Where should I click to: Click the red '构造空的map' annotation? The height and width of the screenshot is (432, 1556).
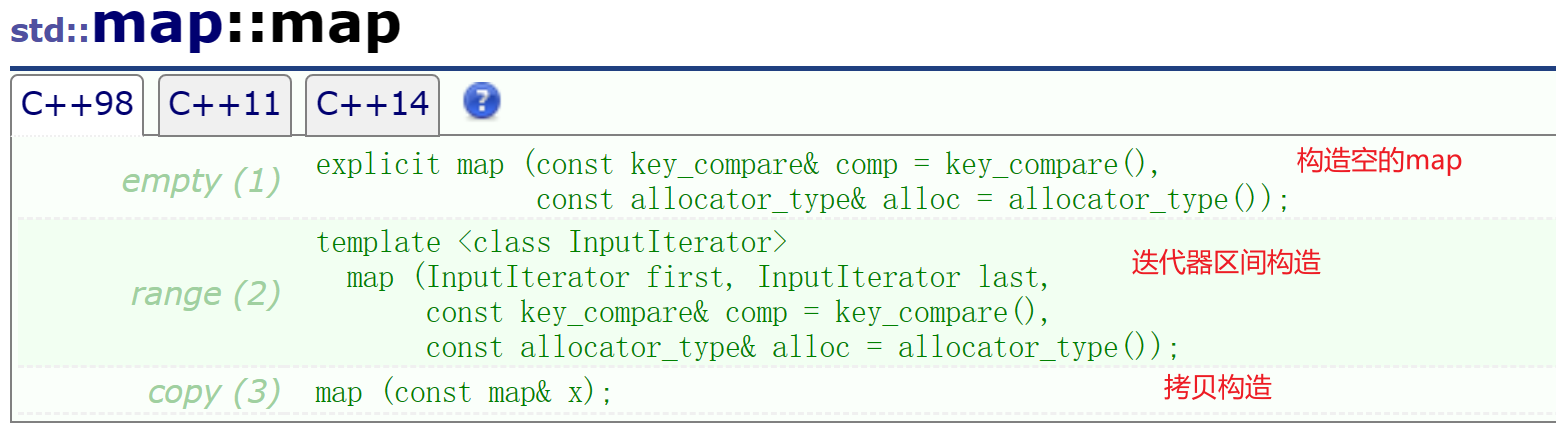click(x=1379, y=160)
